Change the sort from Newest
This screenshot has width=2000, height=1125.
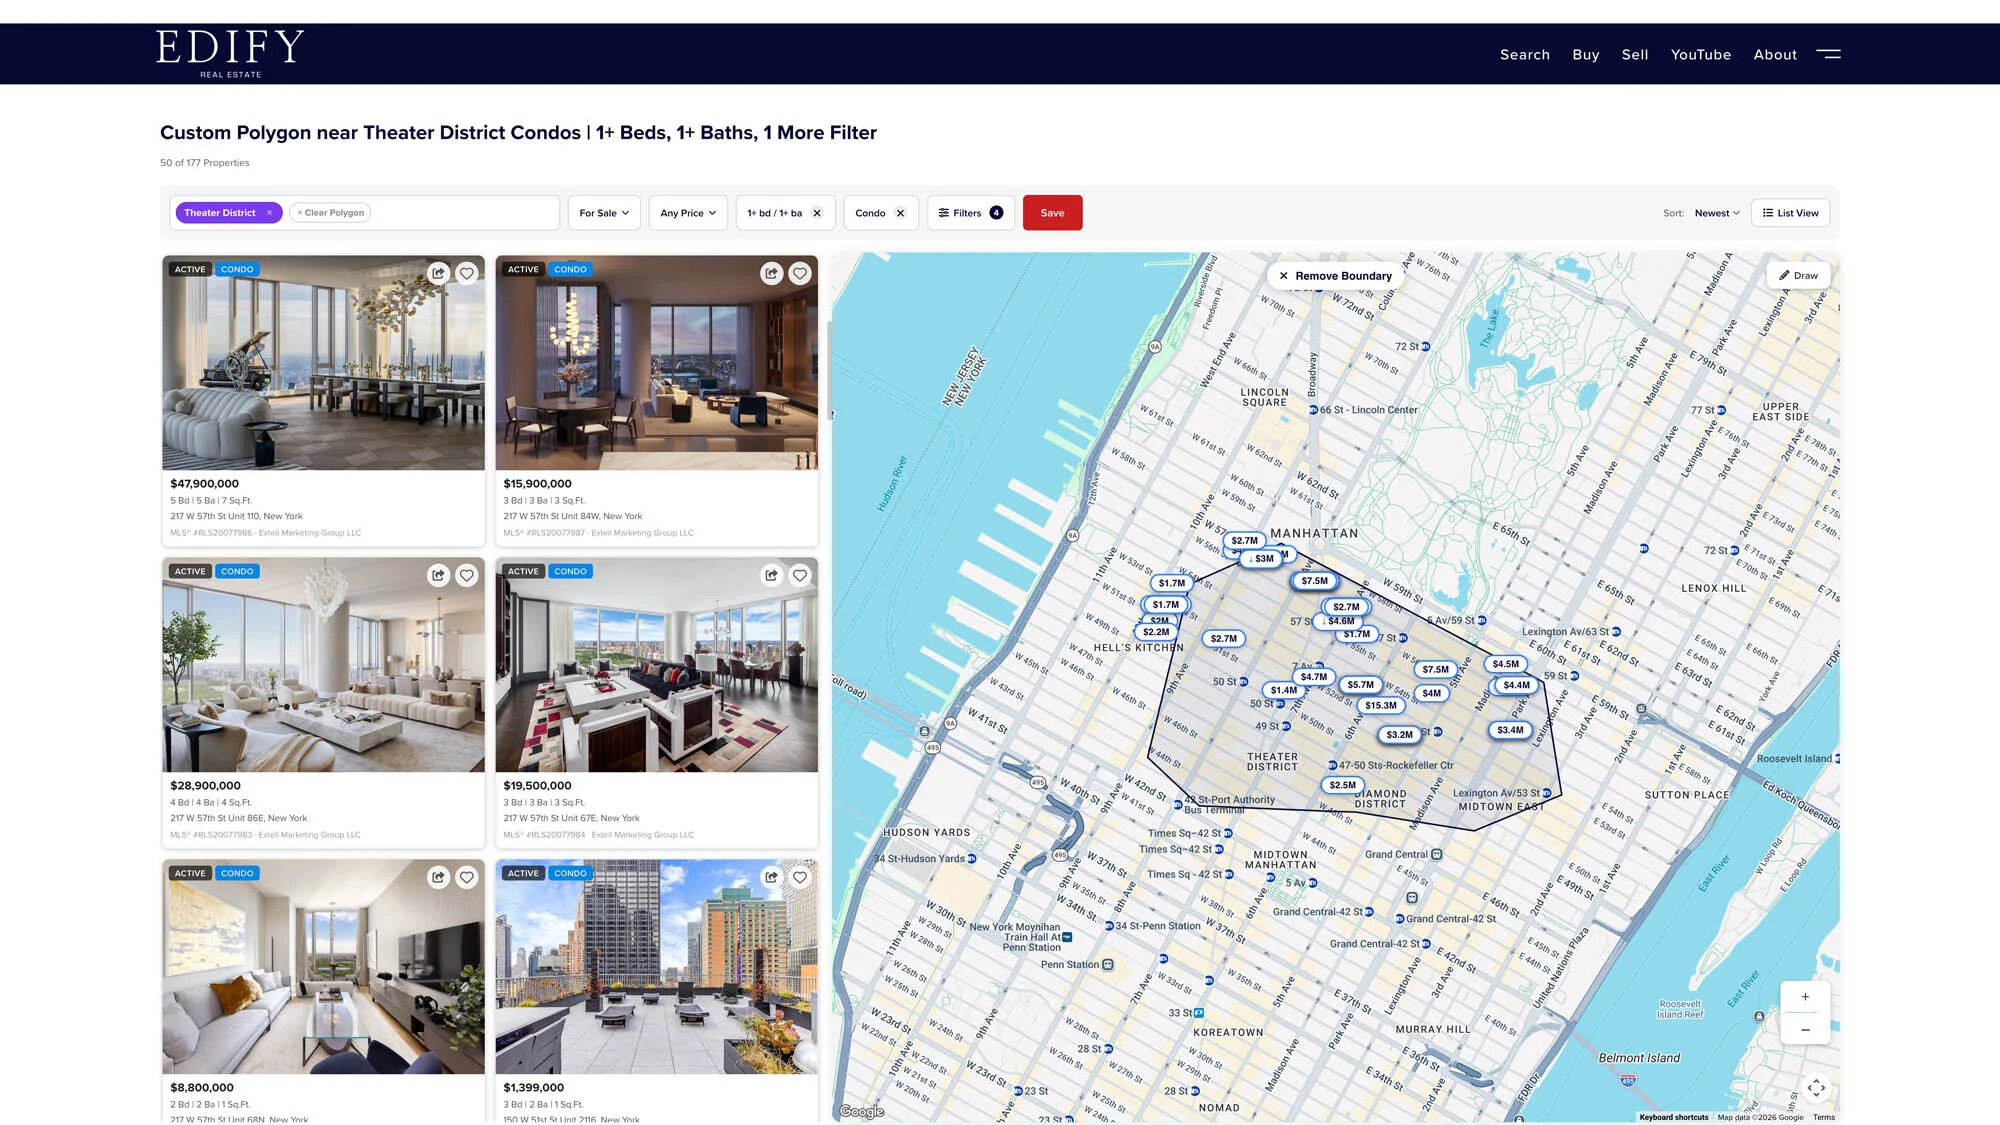pos(1715,212)
